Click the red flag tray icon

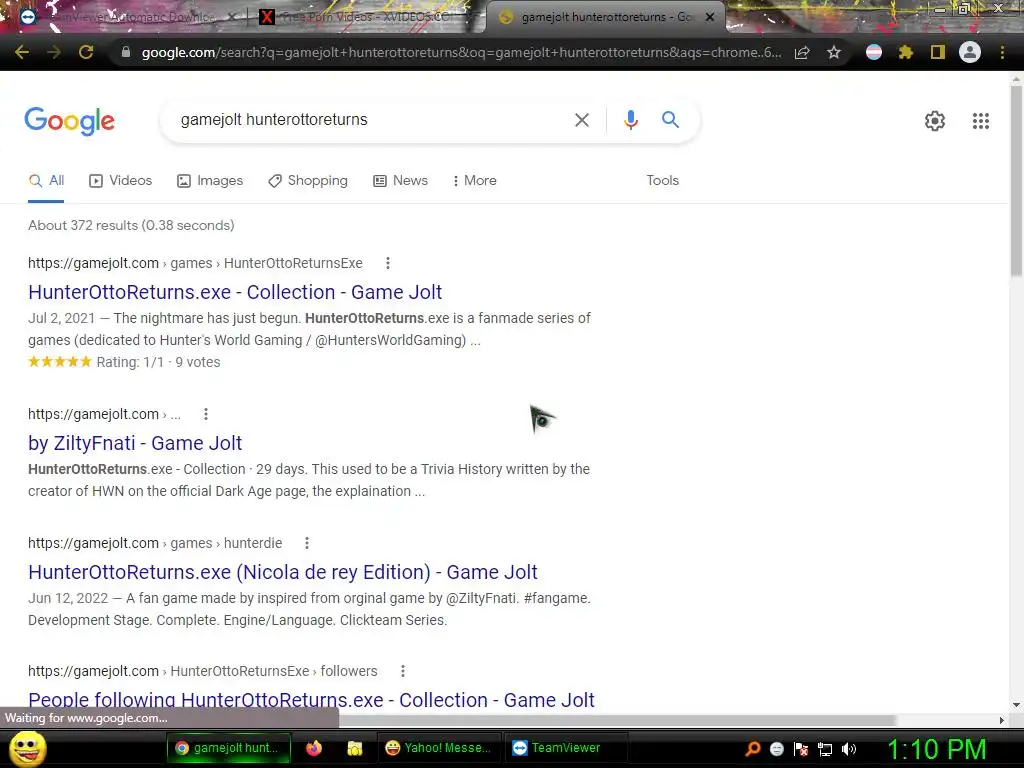click(801, 749)
